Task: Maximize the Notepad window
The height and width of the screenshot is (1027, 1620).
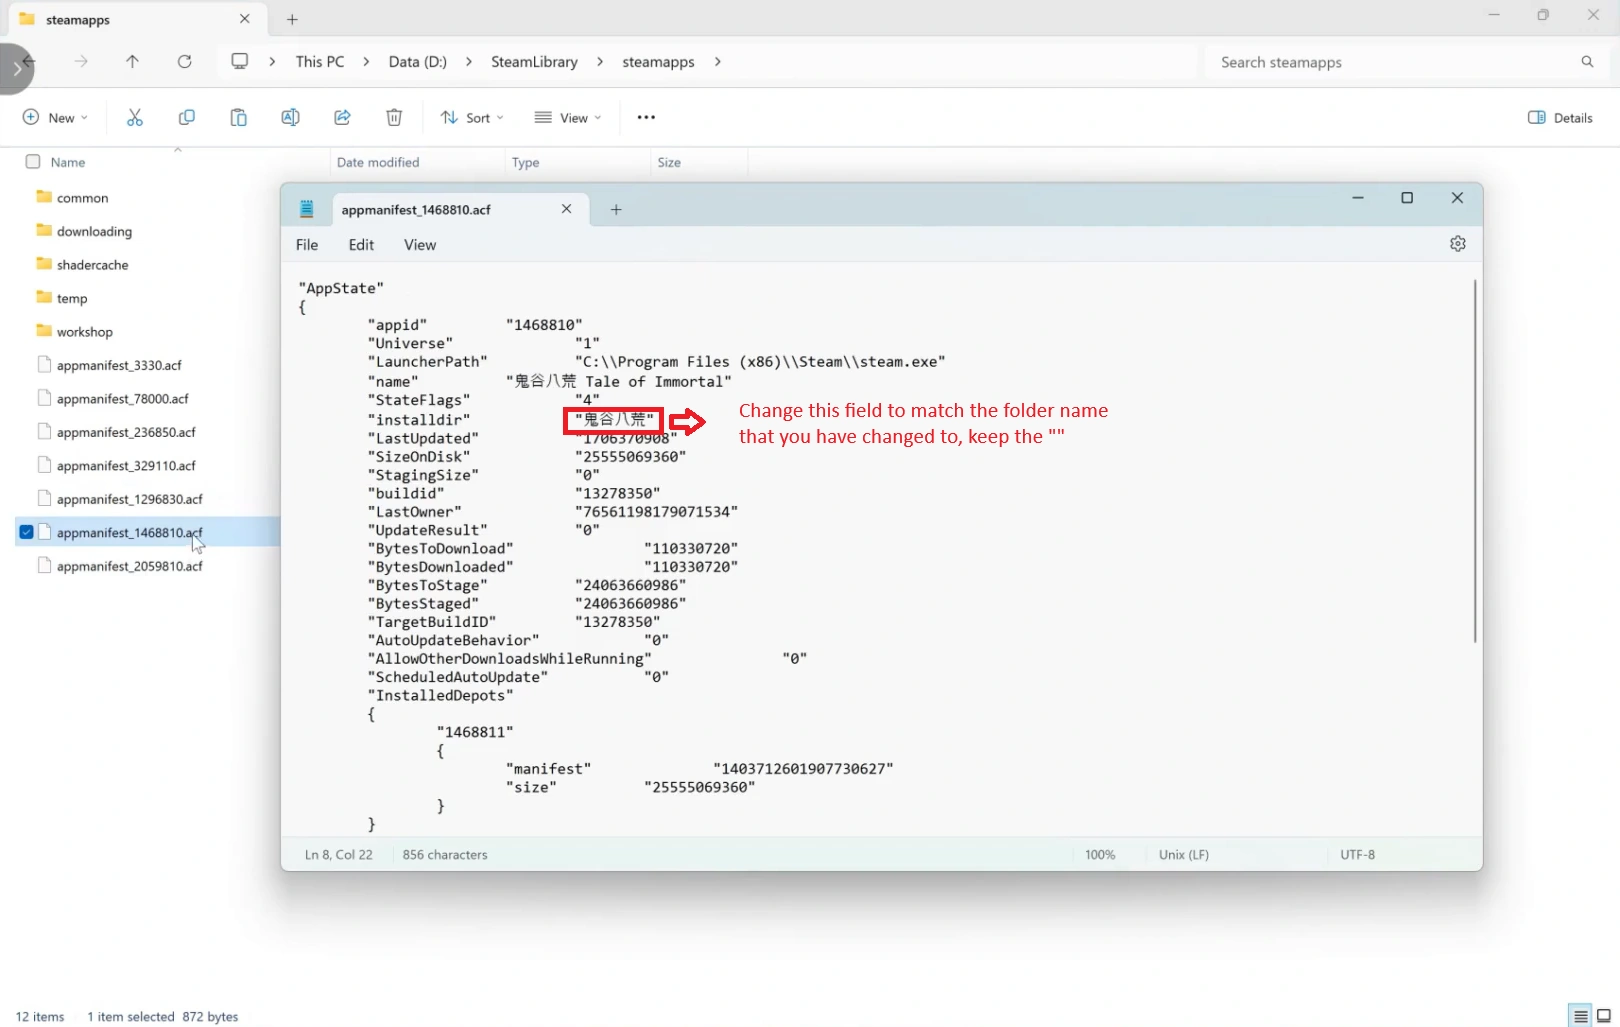Action: click(1407, 198)
